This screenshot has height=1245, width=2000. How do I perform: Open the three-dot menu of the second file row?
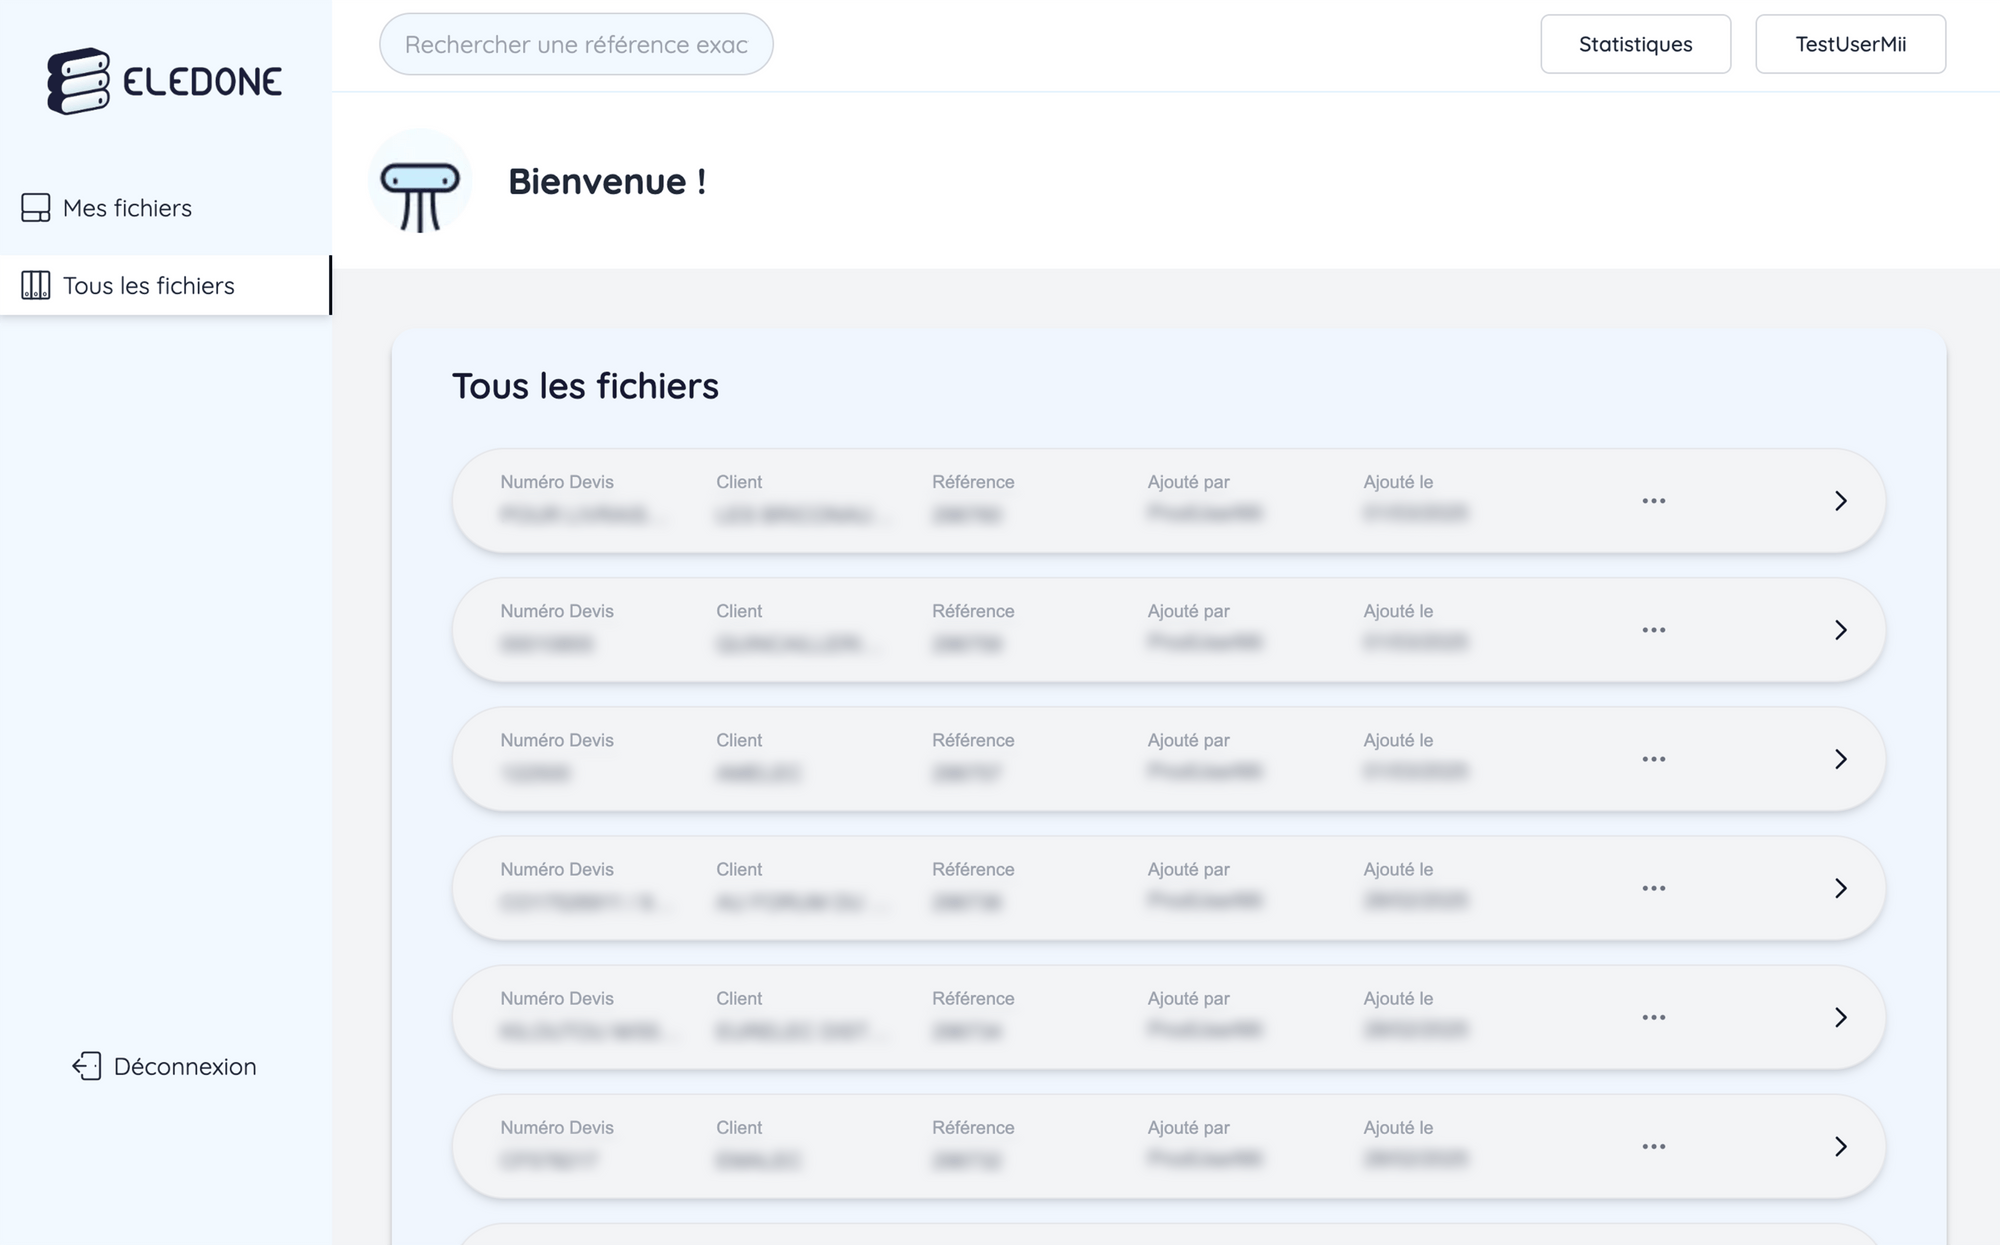coord(1654,630)
